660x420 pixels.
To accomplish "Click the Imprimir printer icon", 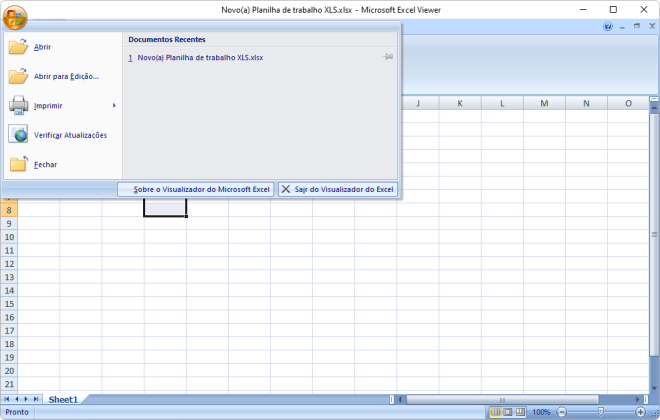I will tap(19, 105).
